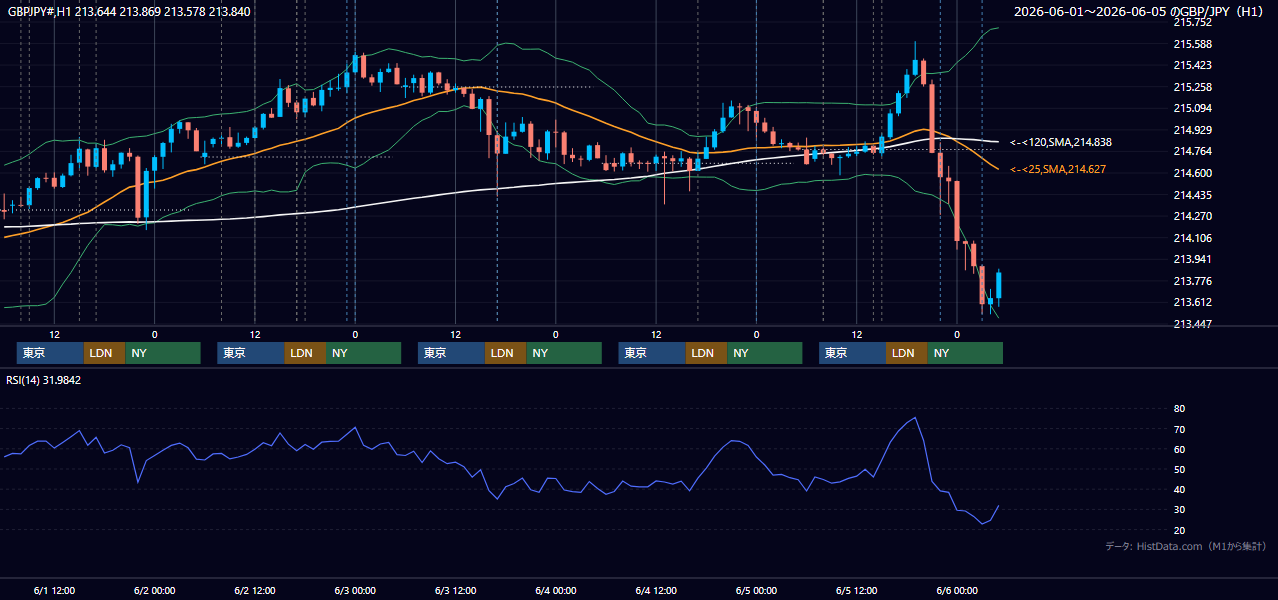Click the 6/2 00:00 time axis label

pyautogui.click(x=154, y=590)
